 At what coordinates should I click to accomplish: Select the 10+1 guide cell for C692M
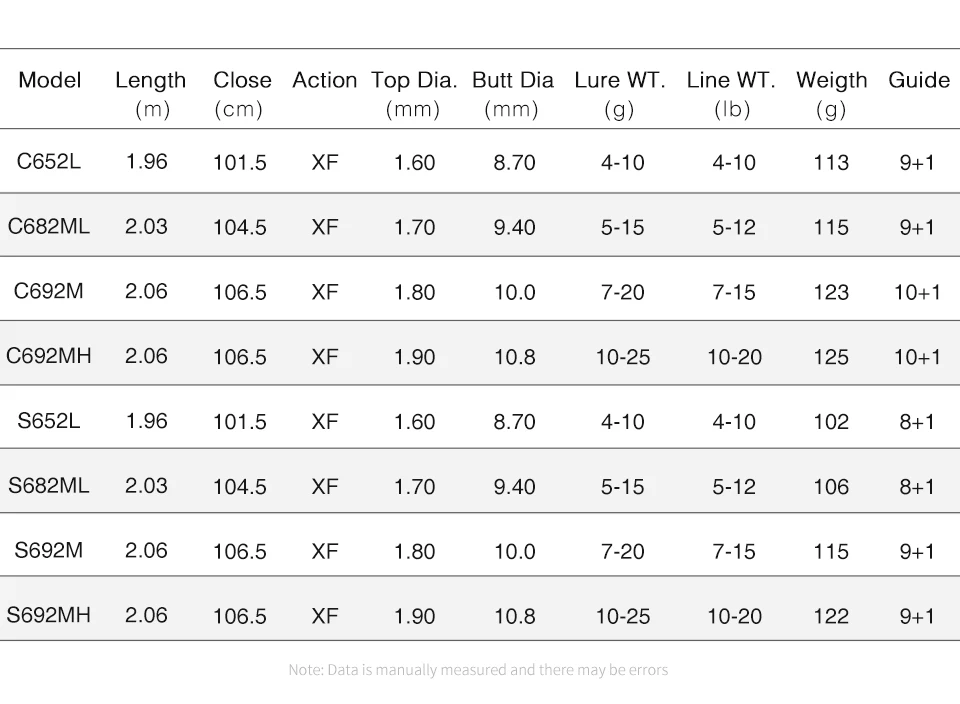coord(917,292)
